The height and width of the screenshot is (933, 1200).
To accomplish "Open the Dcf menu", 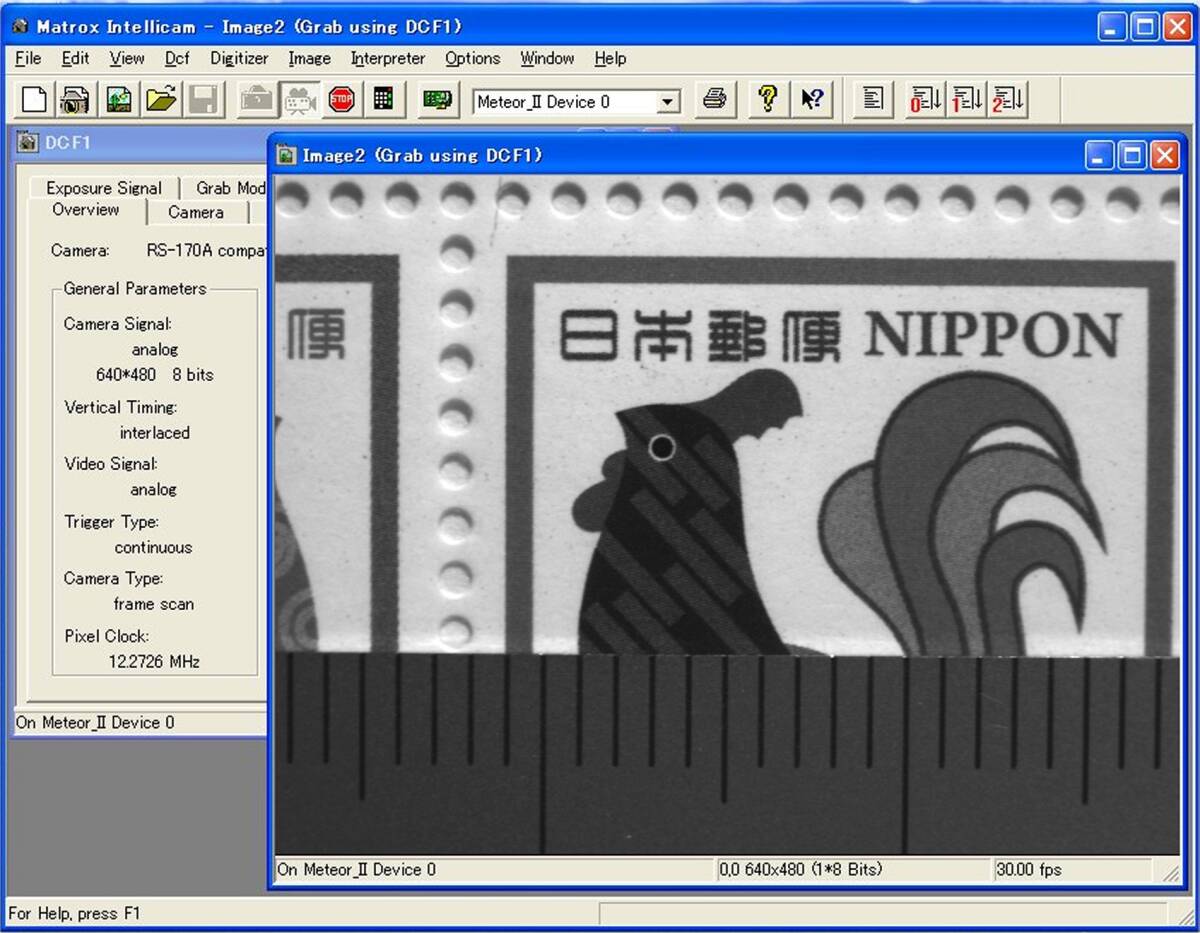I will [177, 58].
